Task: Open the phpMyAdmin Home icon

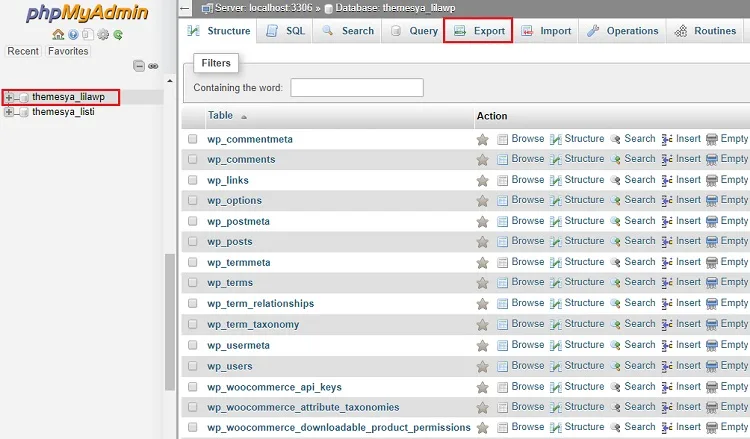Action: [58, 34]
